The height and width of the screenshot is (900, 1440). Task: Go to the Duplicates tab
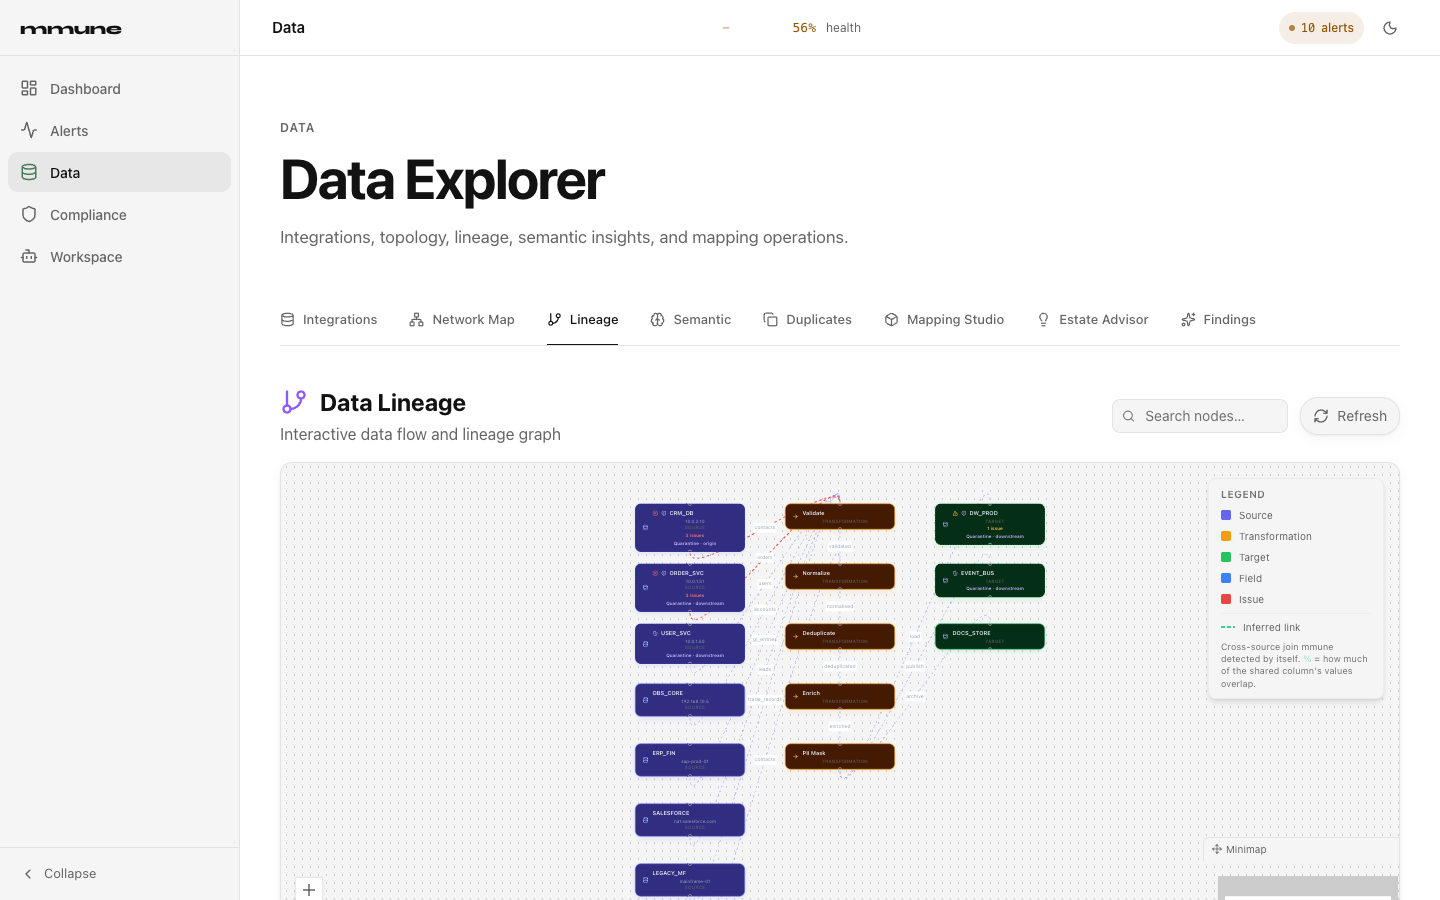[807, 320]
